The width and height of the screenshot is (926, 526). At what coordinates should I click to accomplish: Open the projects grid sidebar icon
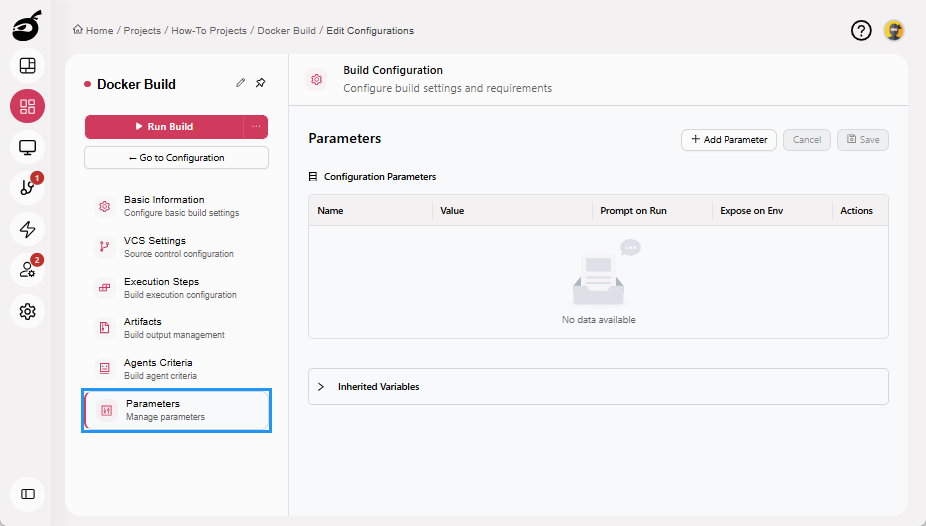[x=28, y=106]
